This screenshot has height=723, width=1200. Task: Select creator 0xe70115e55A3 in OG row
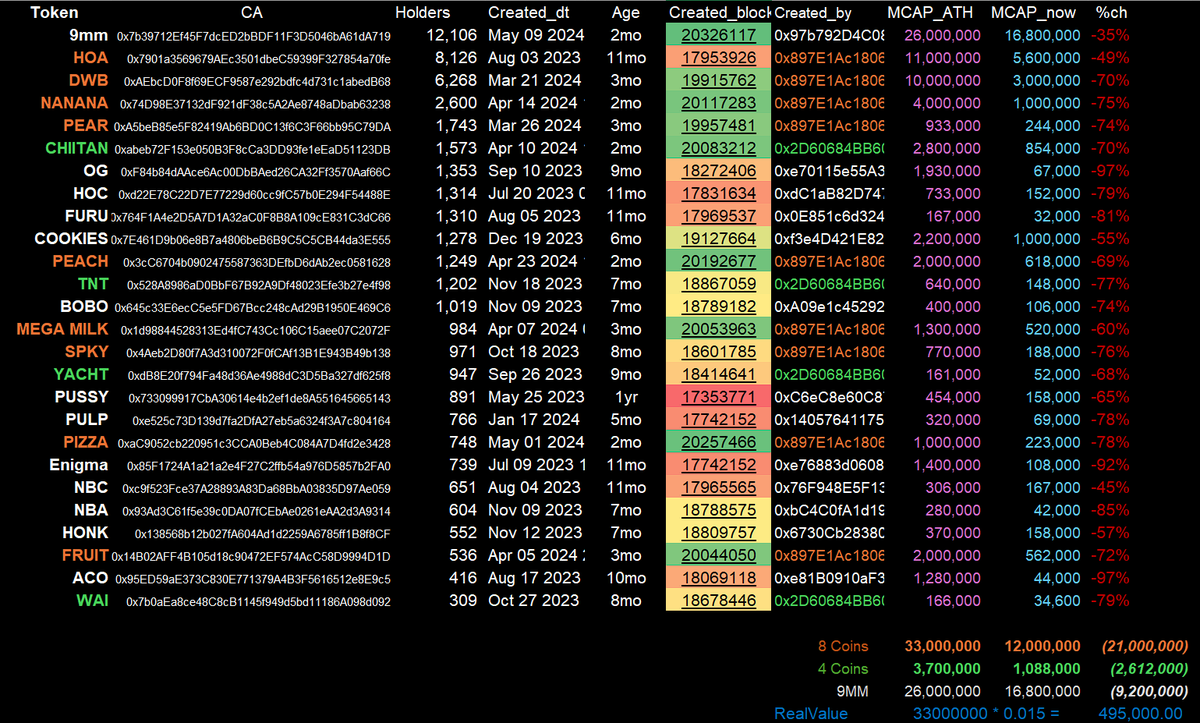click(829, 170)
